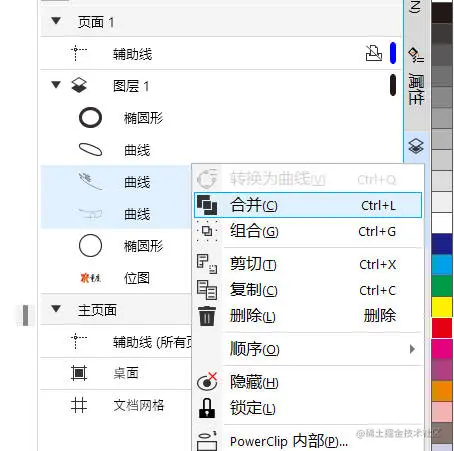Choose 删除 in context menu

coord(308,316)
